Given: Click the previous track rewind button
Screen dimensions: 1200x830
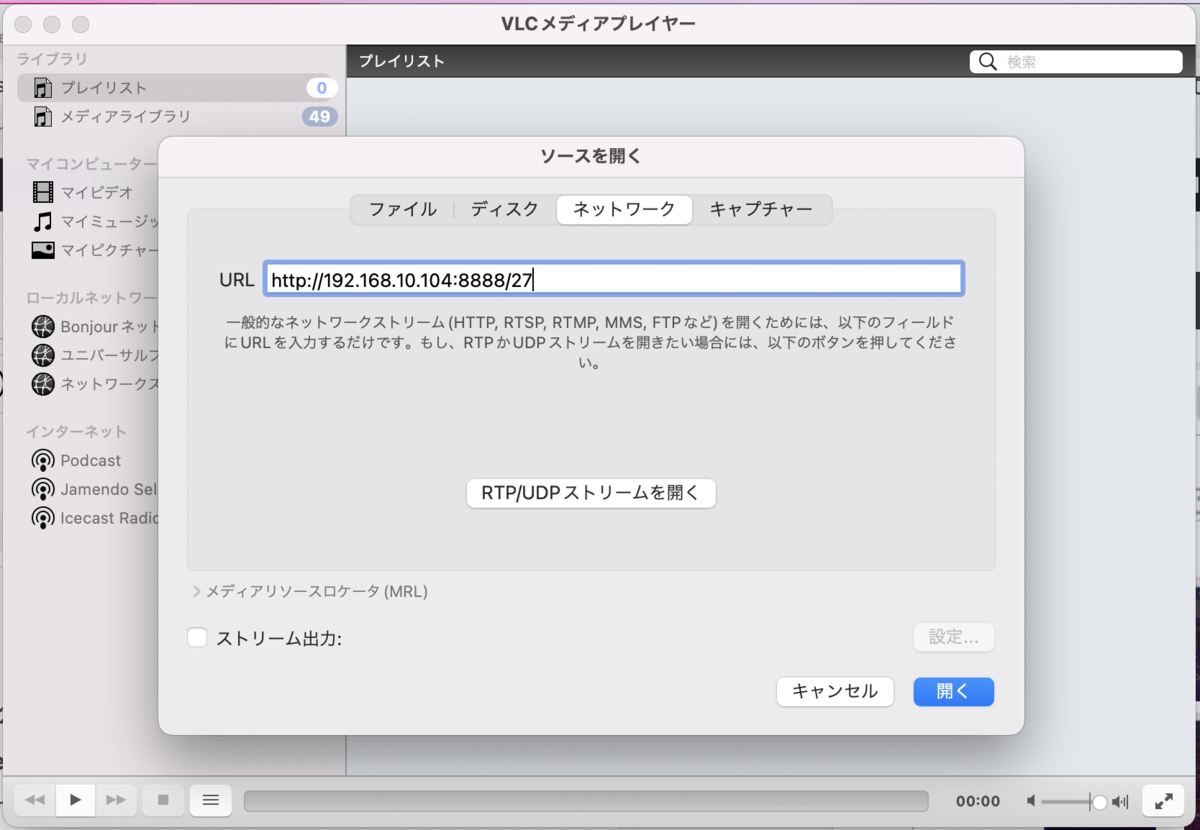Looking at the screenshot, I should [35, 800].
